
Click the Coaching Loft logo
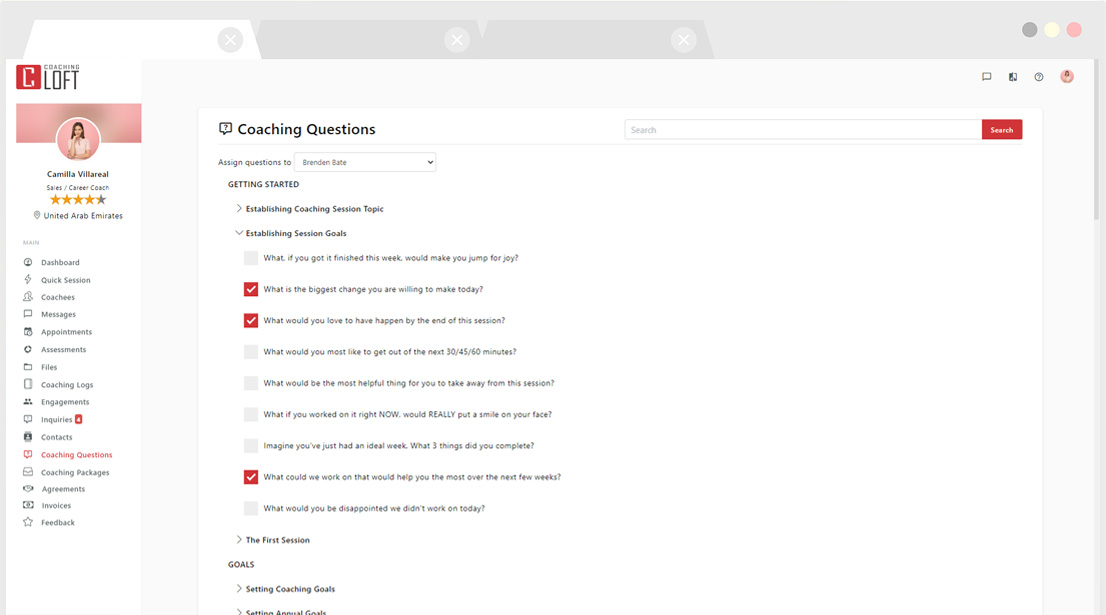coord(47,77)
